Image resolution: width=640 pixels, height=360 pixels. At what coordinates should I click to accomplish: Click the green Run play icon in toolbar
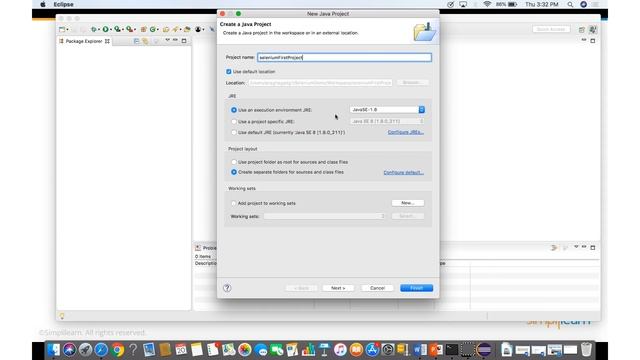[105, 29]
